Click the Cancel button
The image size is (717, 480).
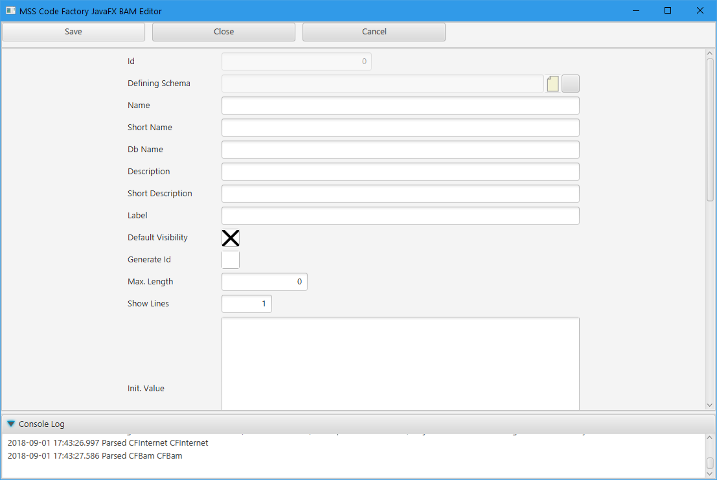(x=373, y=32)
